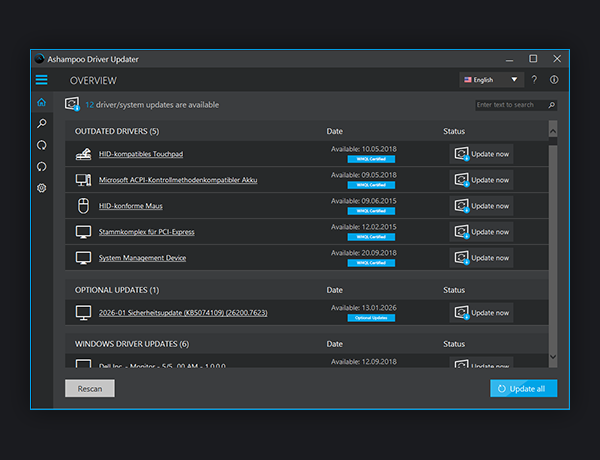
Task: Click the touchpad device icon
Action: point(83,154)
